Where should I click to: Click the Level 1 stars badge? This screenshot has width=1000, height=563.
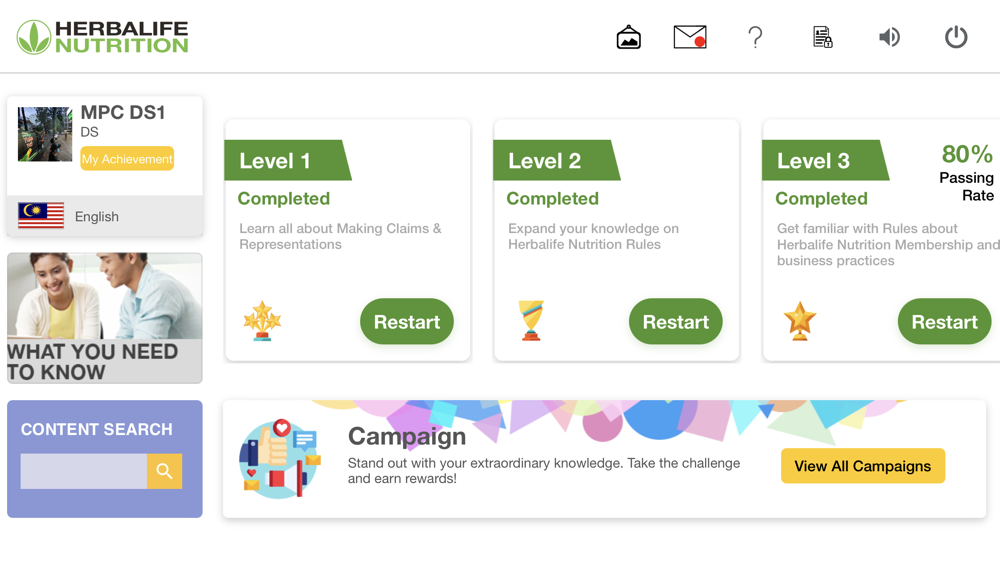[262, 321]
